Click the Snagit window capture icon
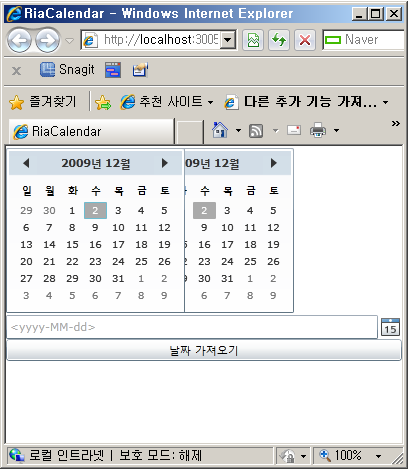Image resolution: width=408 pixels, height=469 pixels. tap(113, 70)
